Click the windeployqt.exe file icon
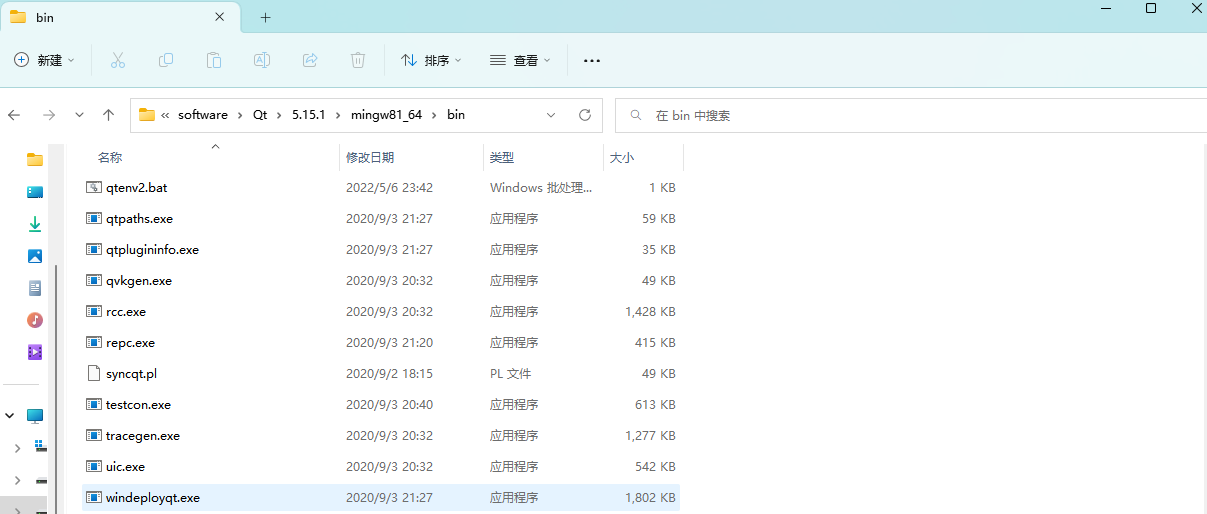This screenshot has height=514, width=1207. 94,497
